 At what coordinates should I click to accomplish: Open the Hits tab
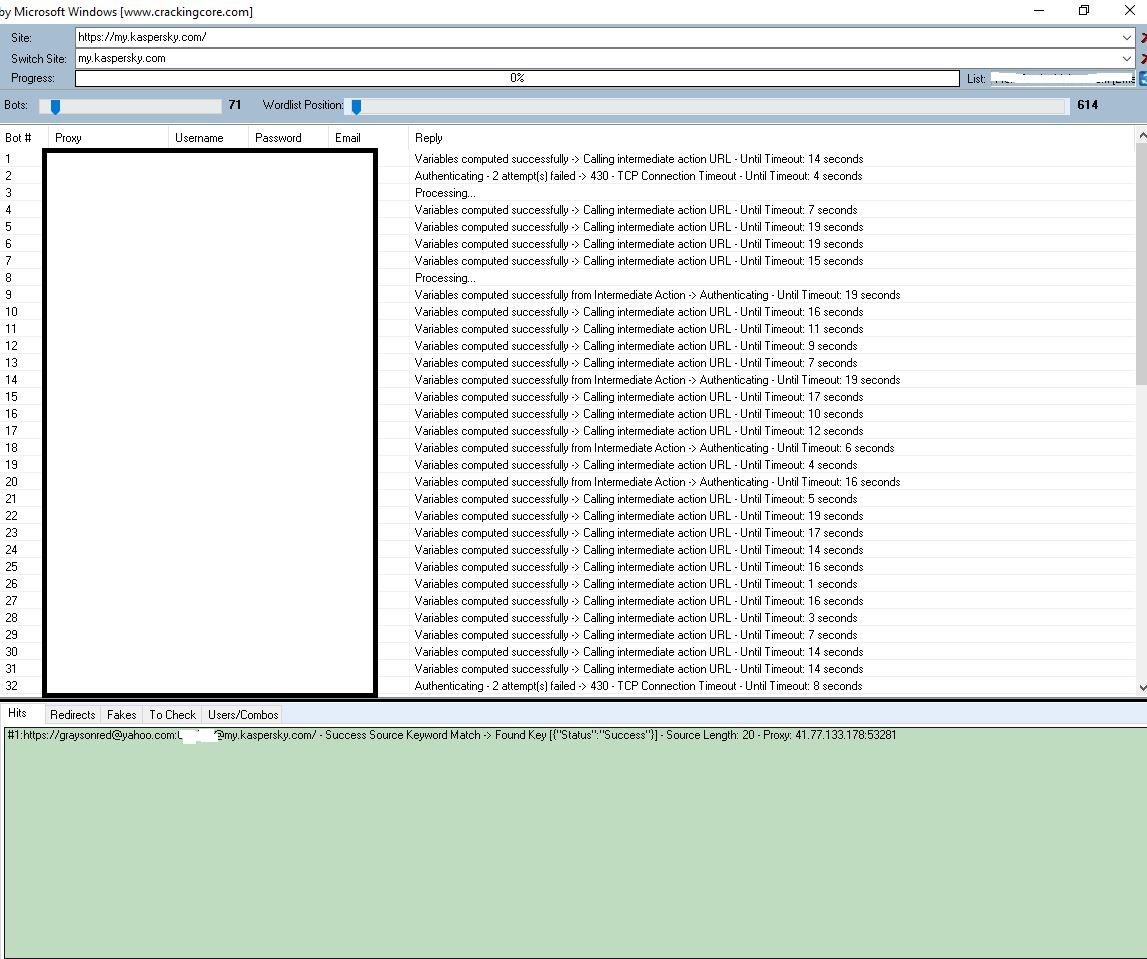click(x=17, y=714)
